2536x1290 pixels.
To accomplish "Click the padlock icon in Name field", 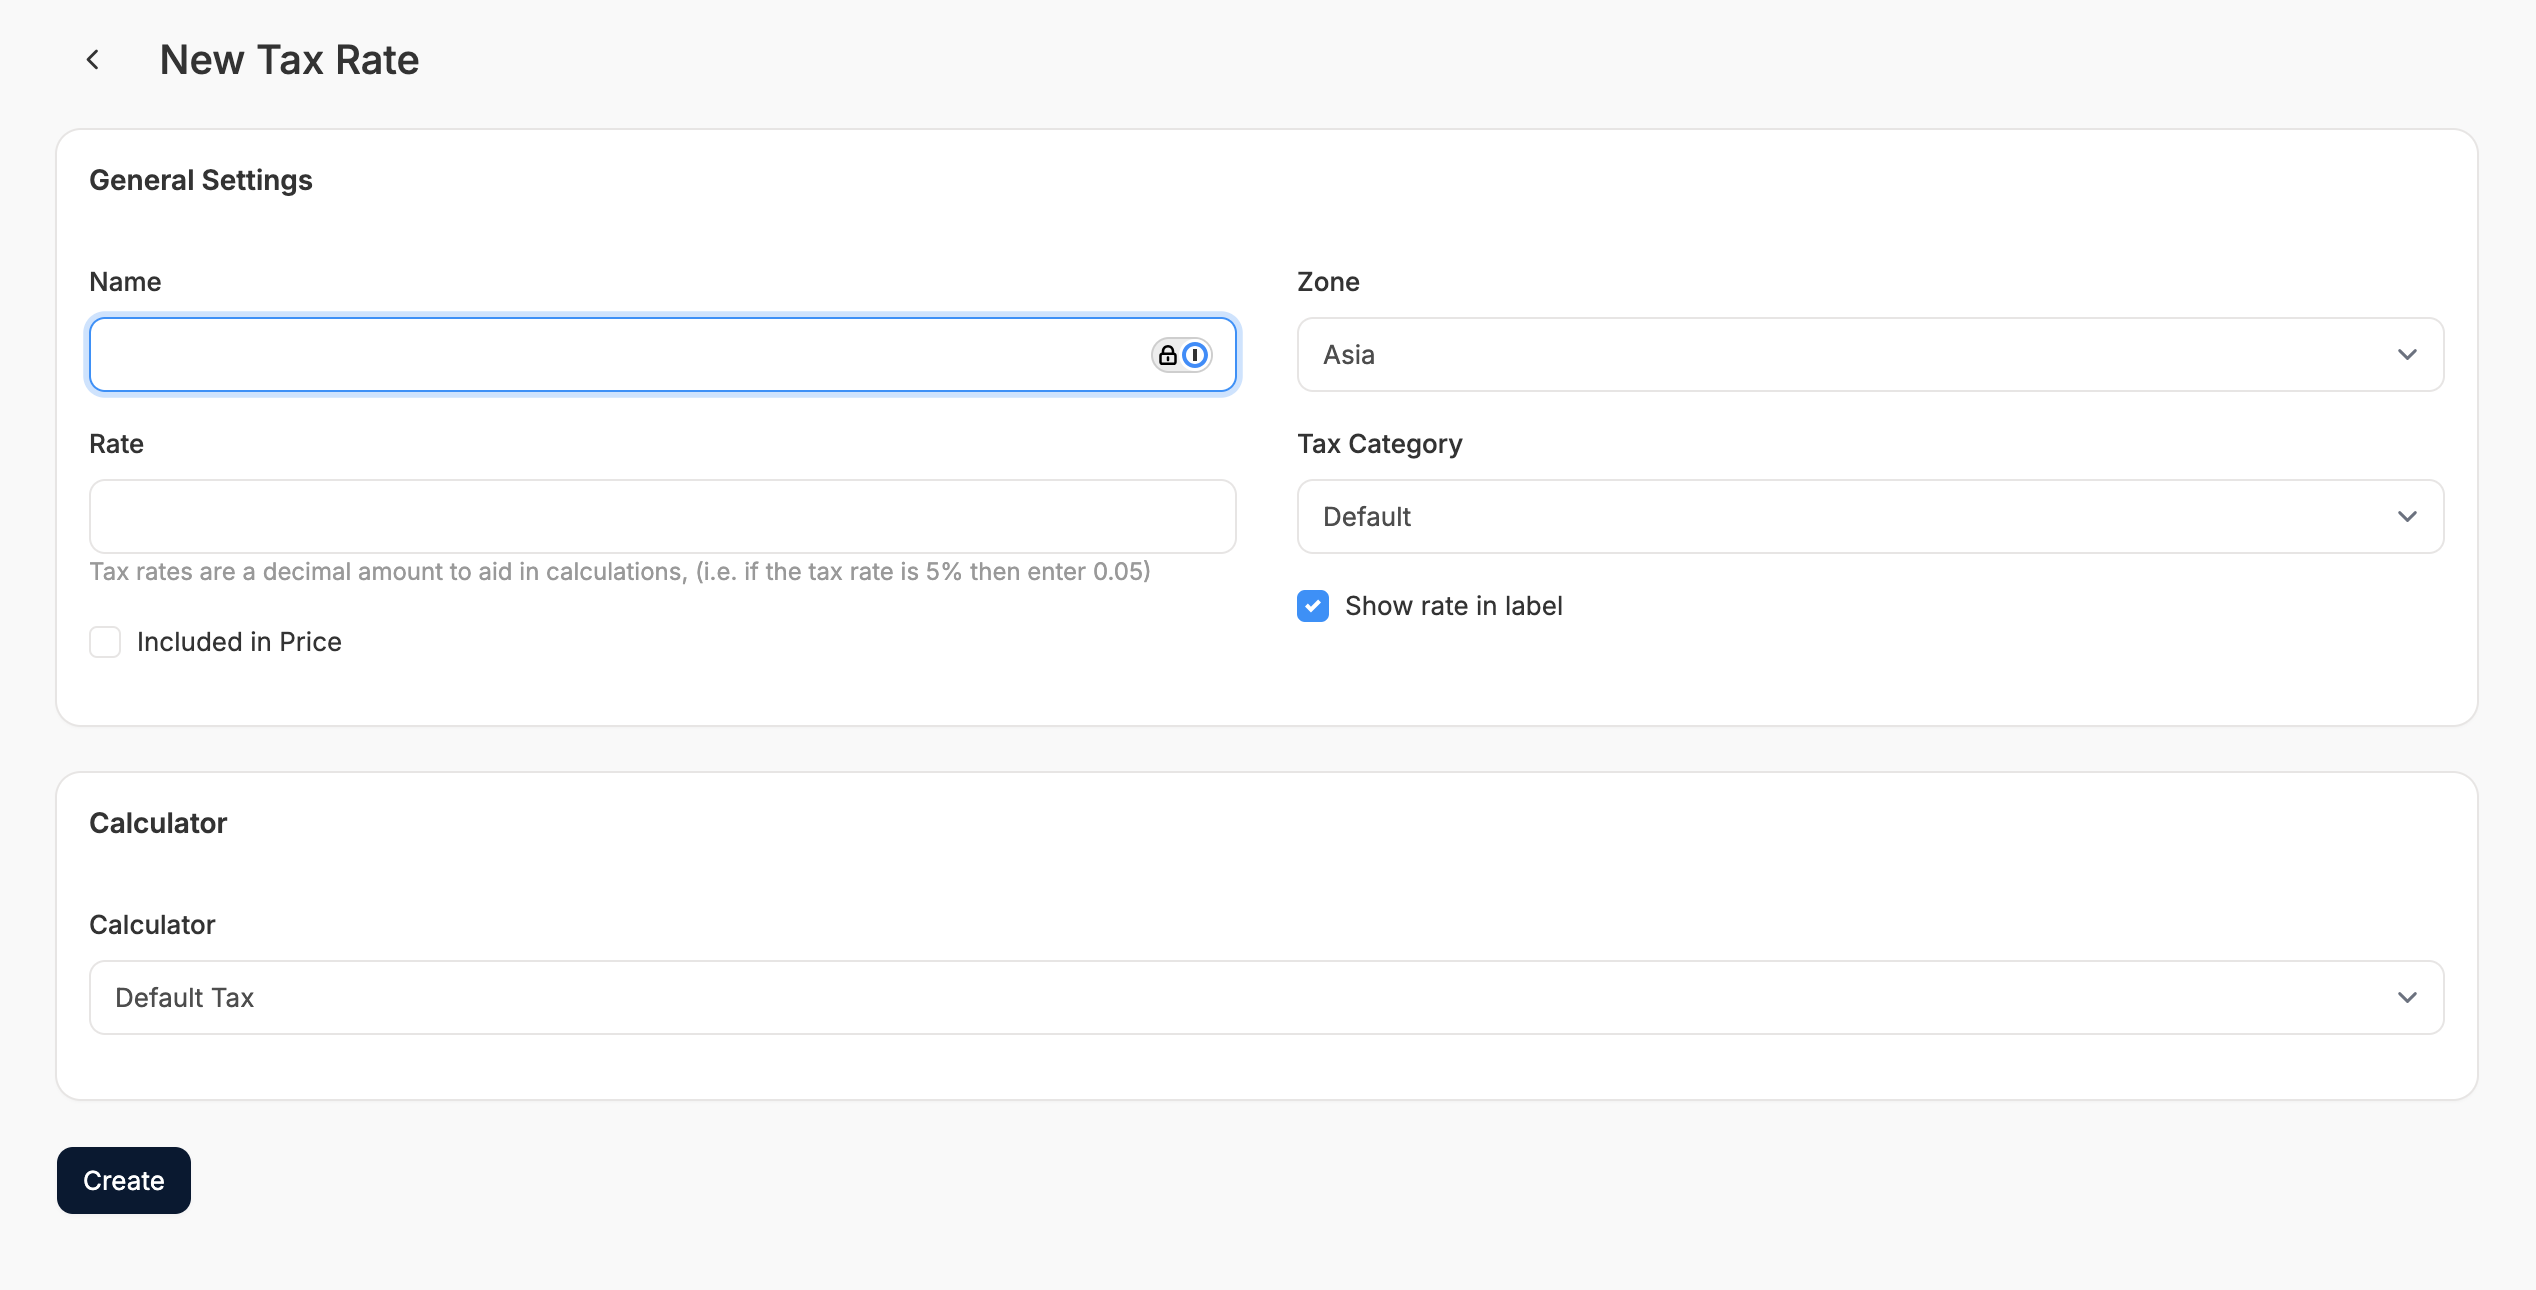I will 1167,355.
